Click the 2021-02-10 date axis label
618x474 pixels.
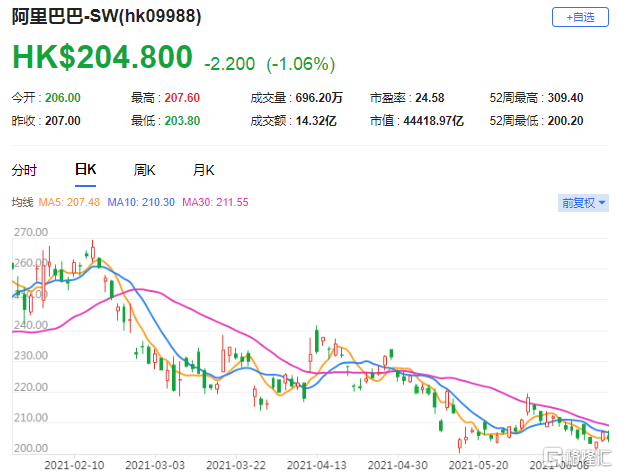pyautogui.click(x=74, y=465)
